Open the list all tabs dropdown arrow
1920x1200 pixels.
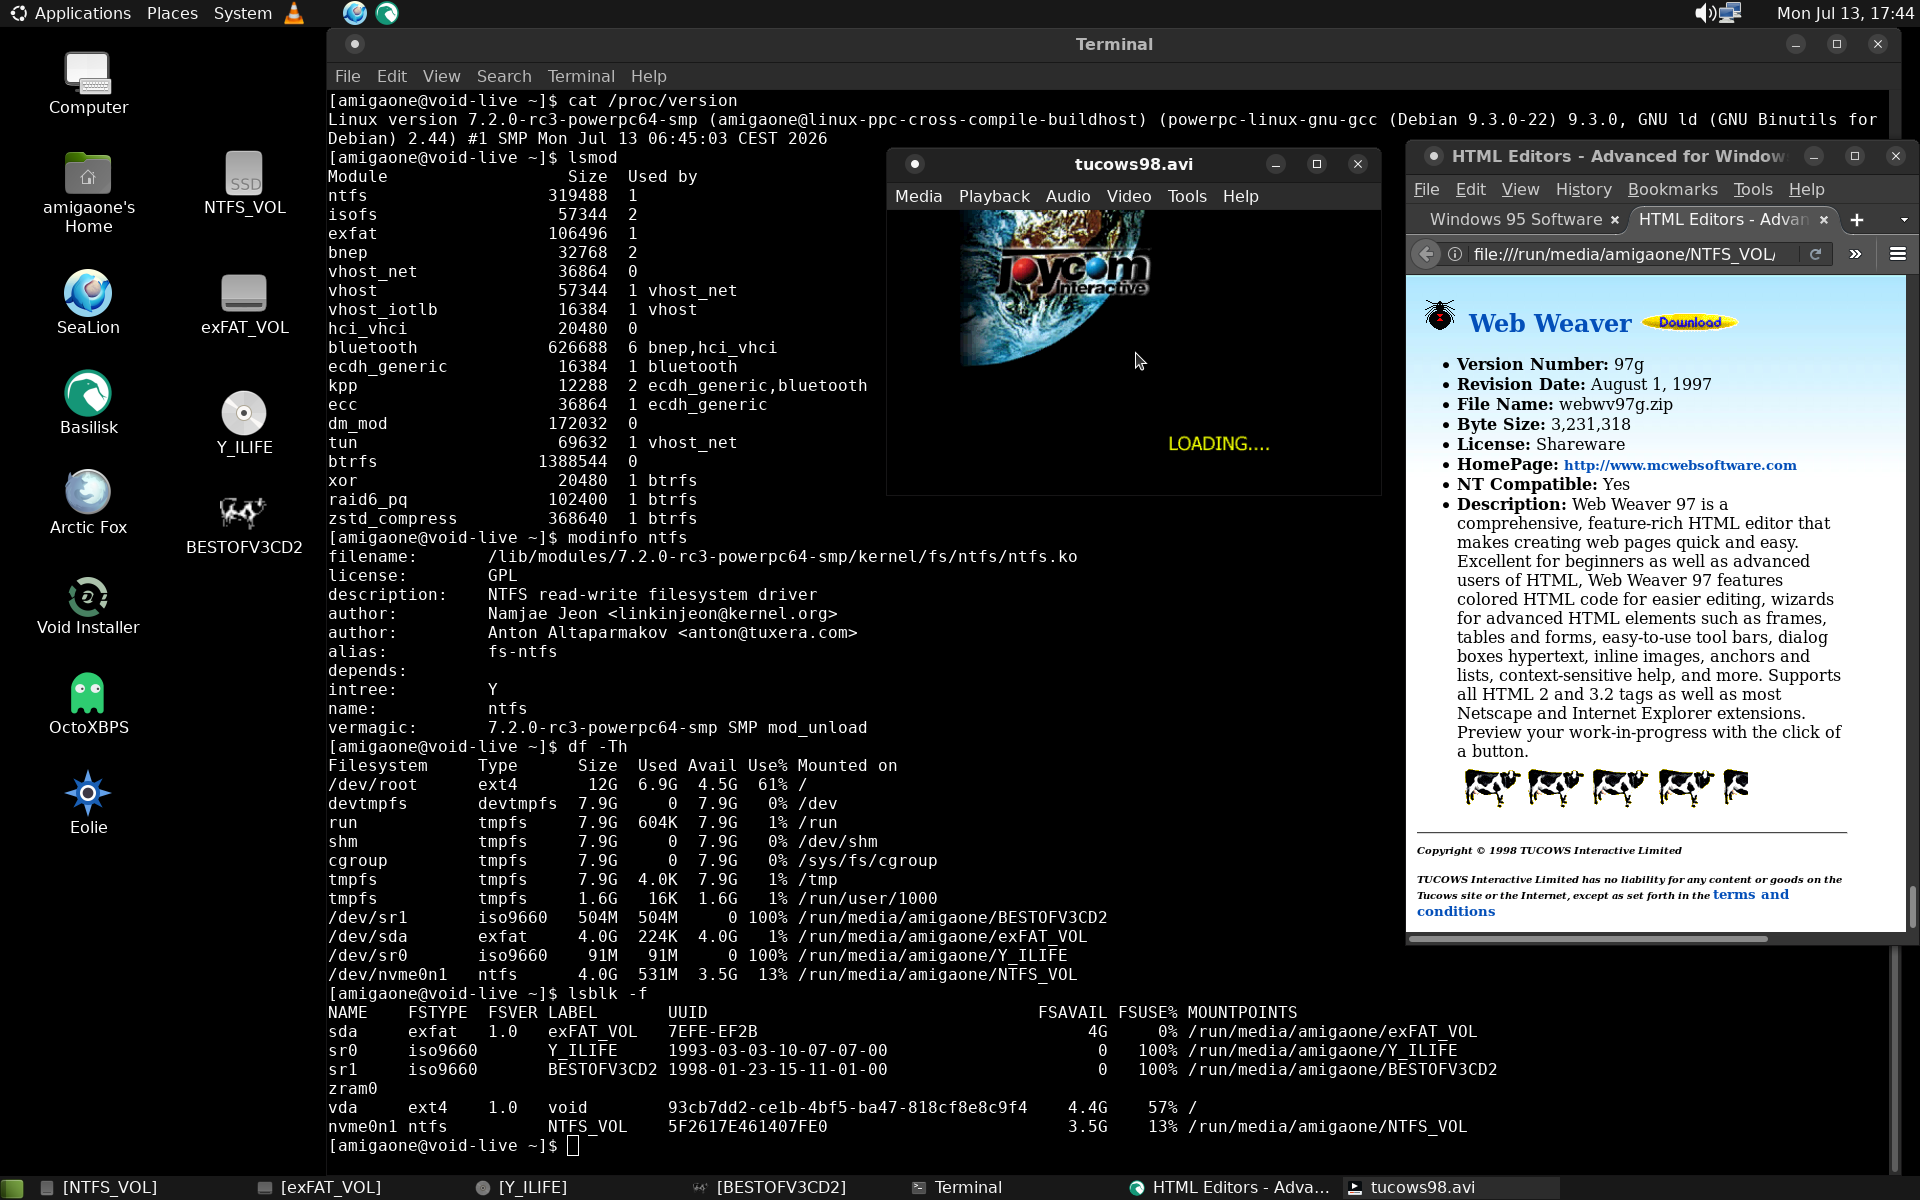(1904, 220)
